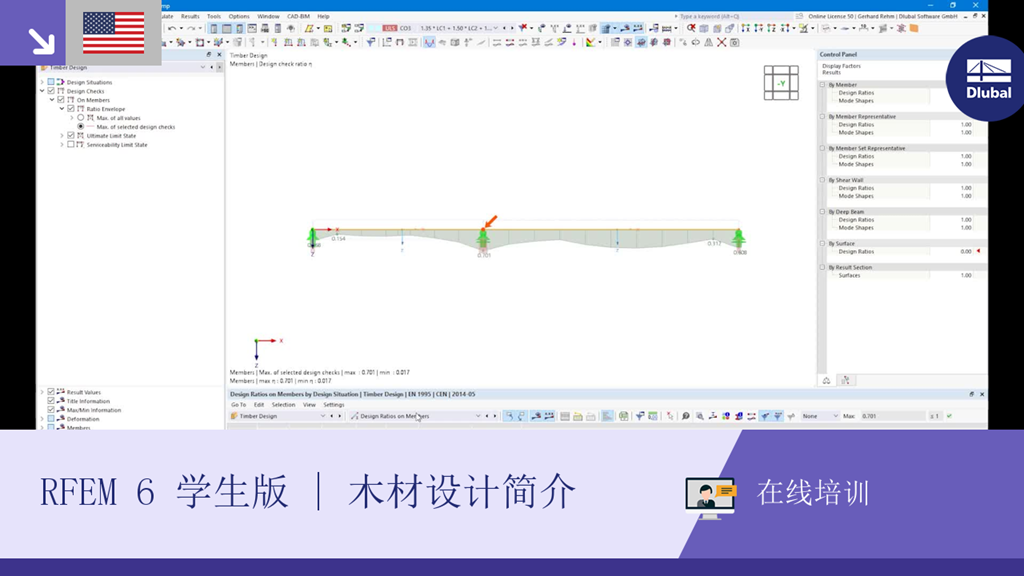Viewport: 1024px width, 576px height.
Task: Click the first highlighted selection icon in results toolbar
Action: point(509,416)
